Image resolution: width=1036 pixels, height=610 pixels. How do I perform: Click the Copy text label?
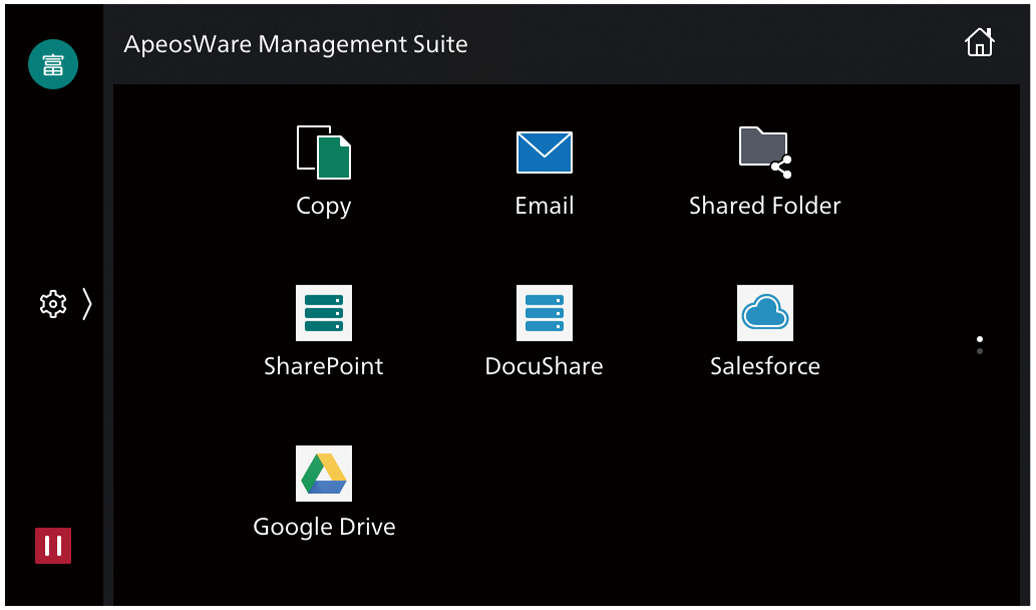coord(324,206)
